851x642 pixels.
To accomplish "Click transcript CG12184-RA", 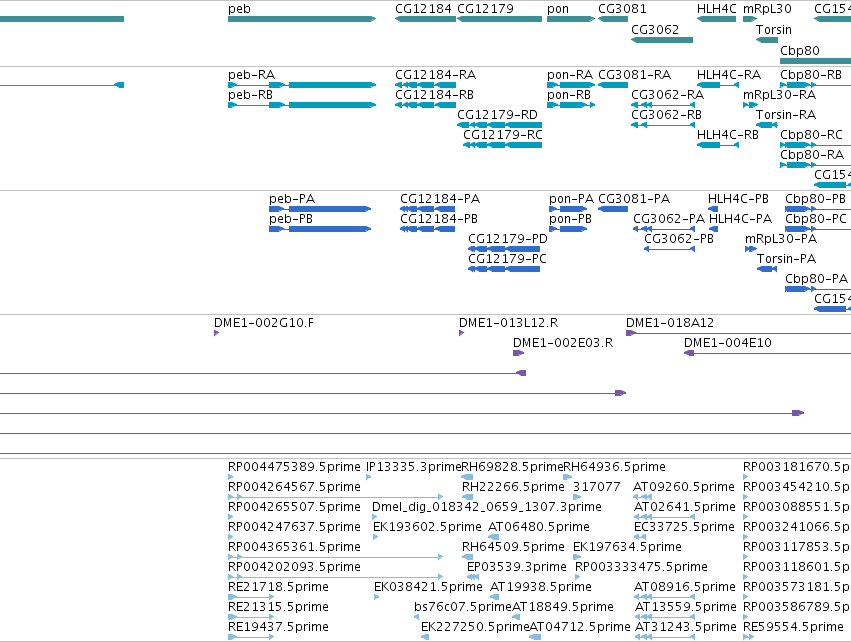I will tap(425, 85).
